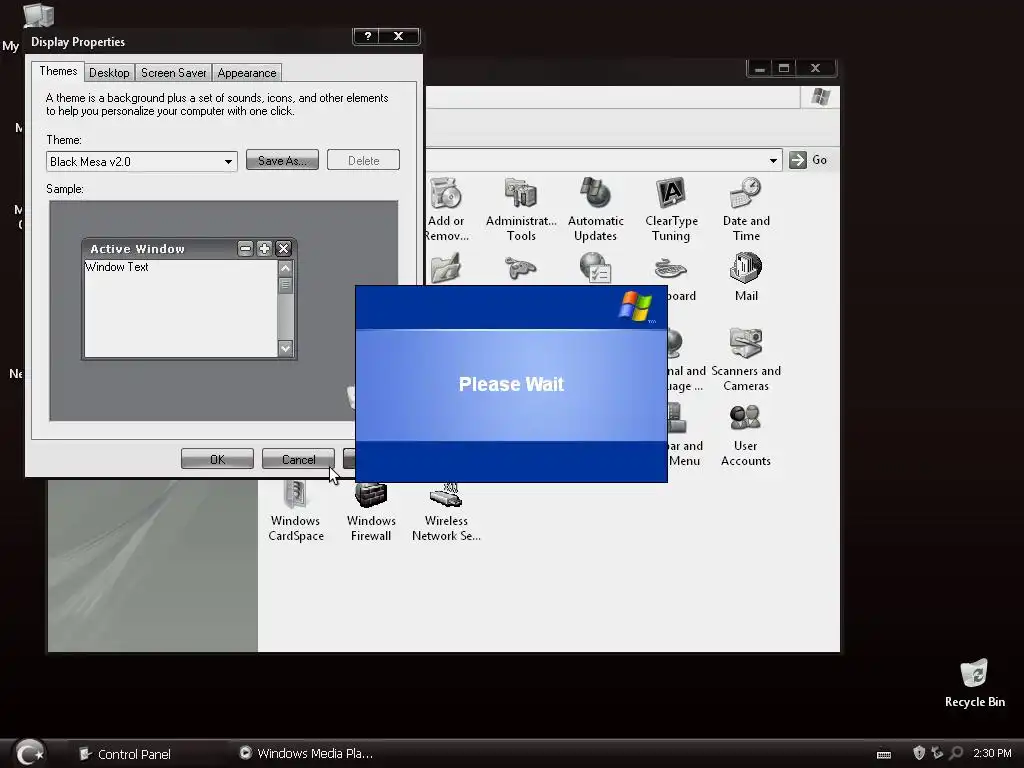Click the My Computer desktop icon
1024x768 pixels.
pyautogui.click(x=38, y=14)
